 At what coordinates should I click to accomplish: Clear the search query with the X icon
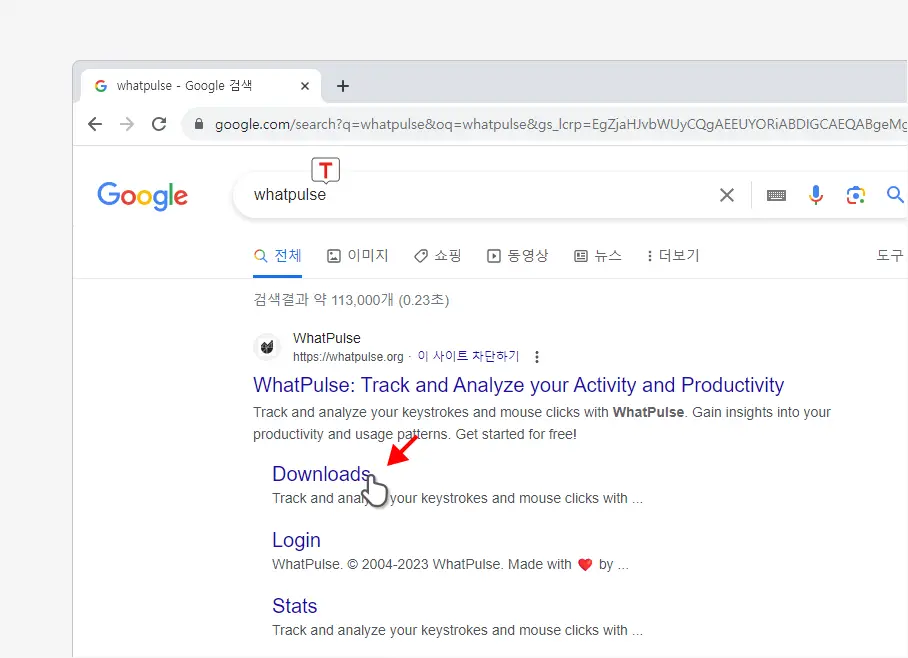(727, 195)
